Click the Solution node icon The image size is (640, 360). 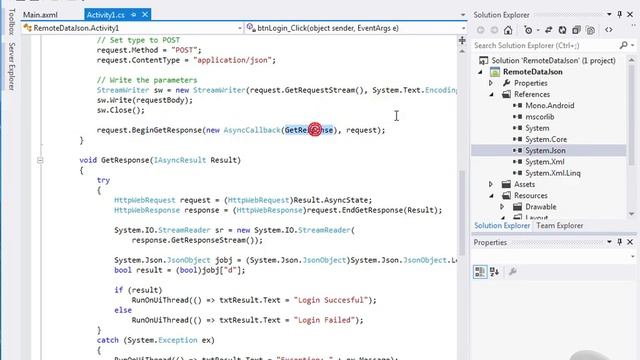point(483,60)
